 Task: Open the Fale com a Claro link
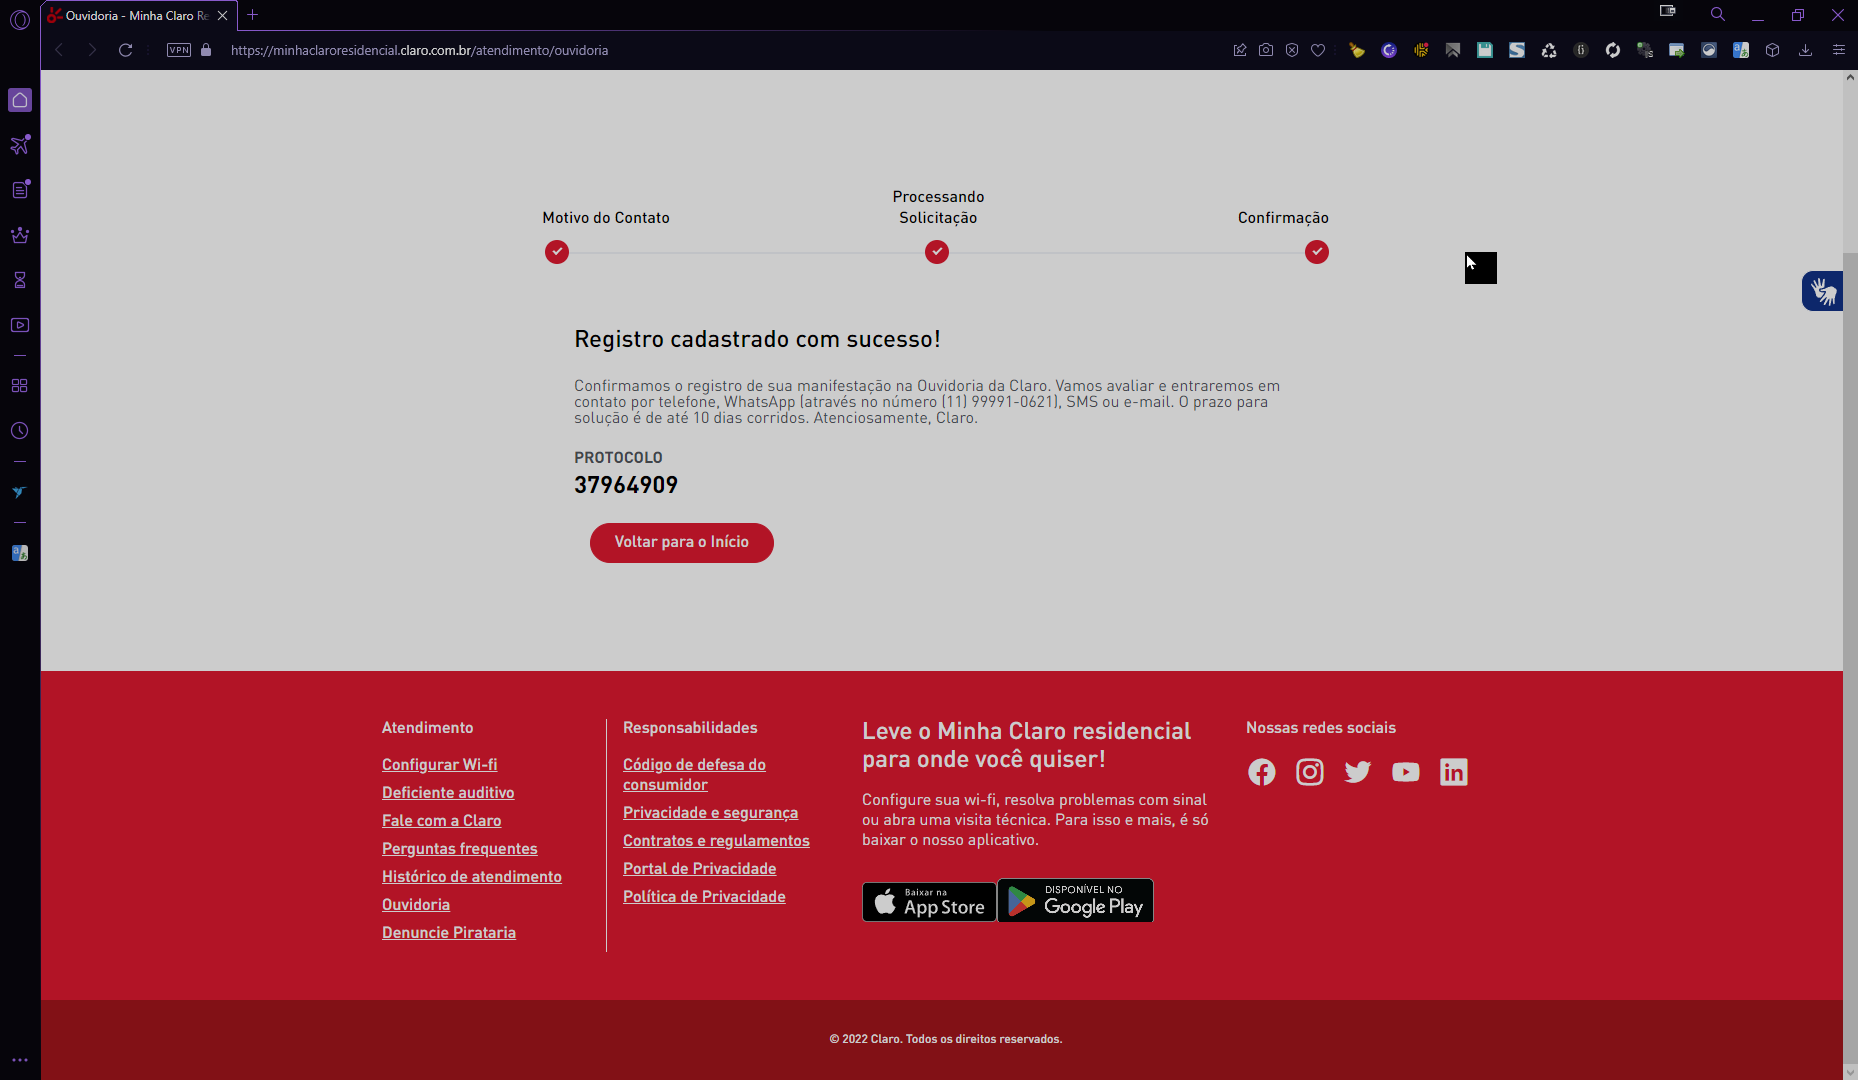[442, 821]
